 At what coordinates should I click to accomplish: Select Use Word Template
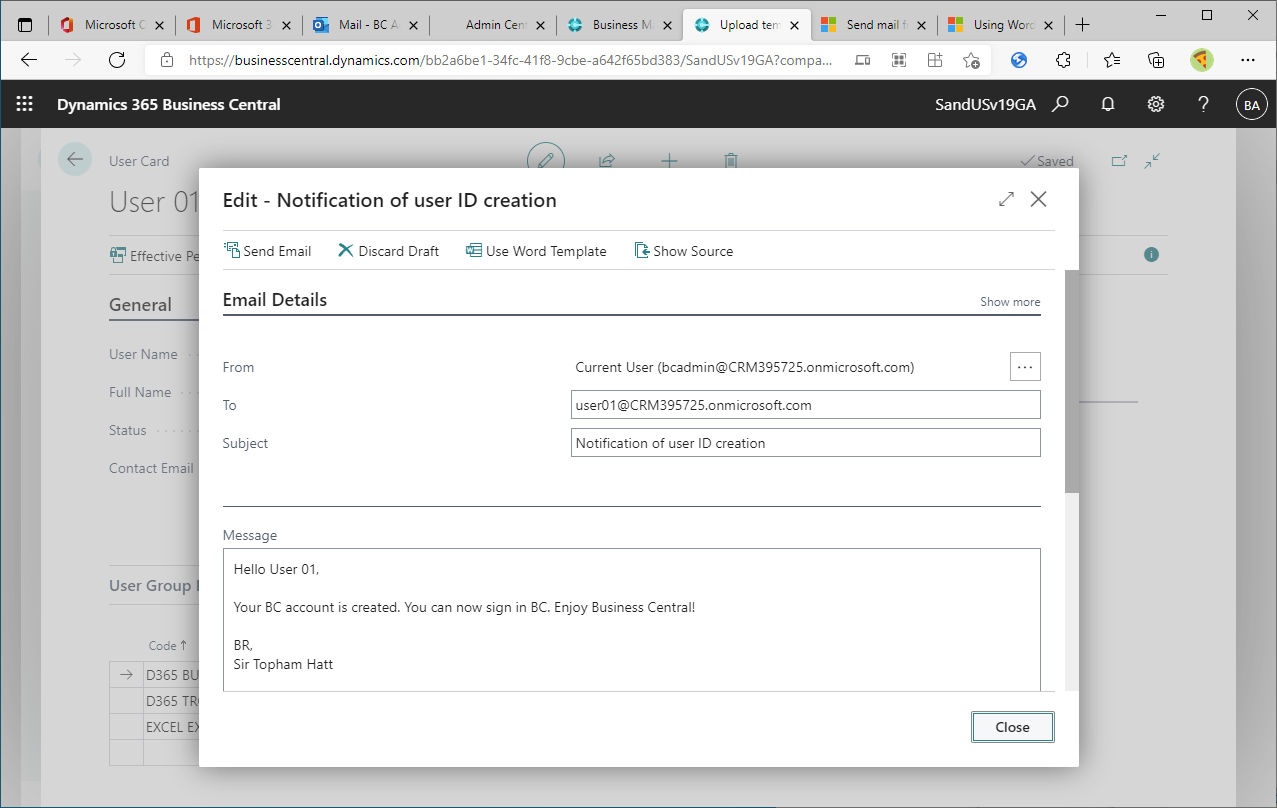[x=536, y=251]
